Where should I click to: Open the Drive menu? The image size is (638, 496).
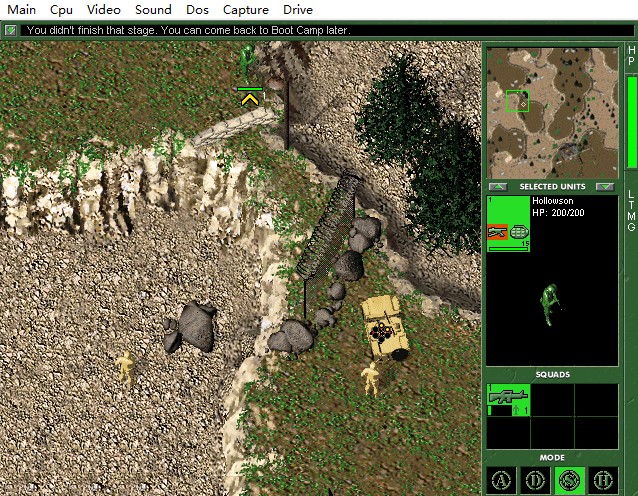click(x=298, y=9)
